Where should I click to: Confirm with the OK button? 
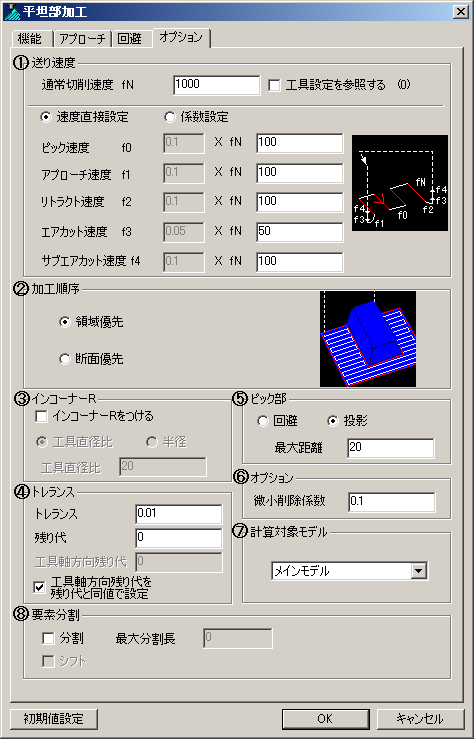(325, 719)
